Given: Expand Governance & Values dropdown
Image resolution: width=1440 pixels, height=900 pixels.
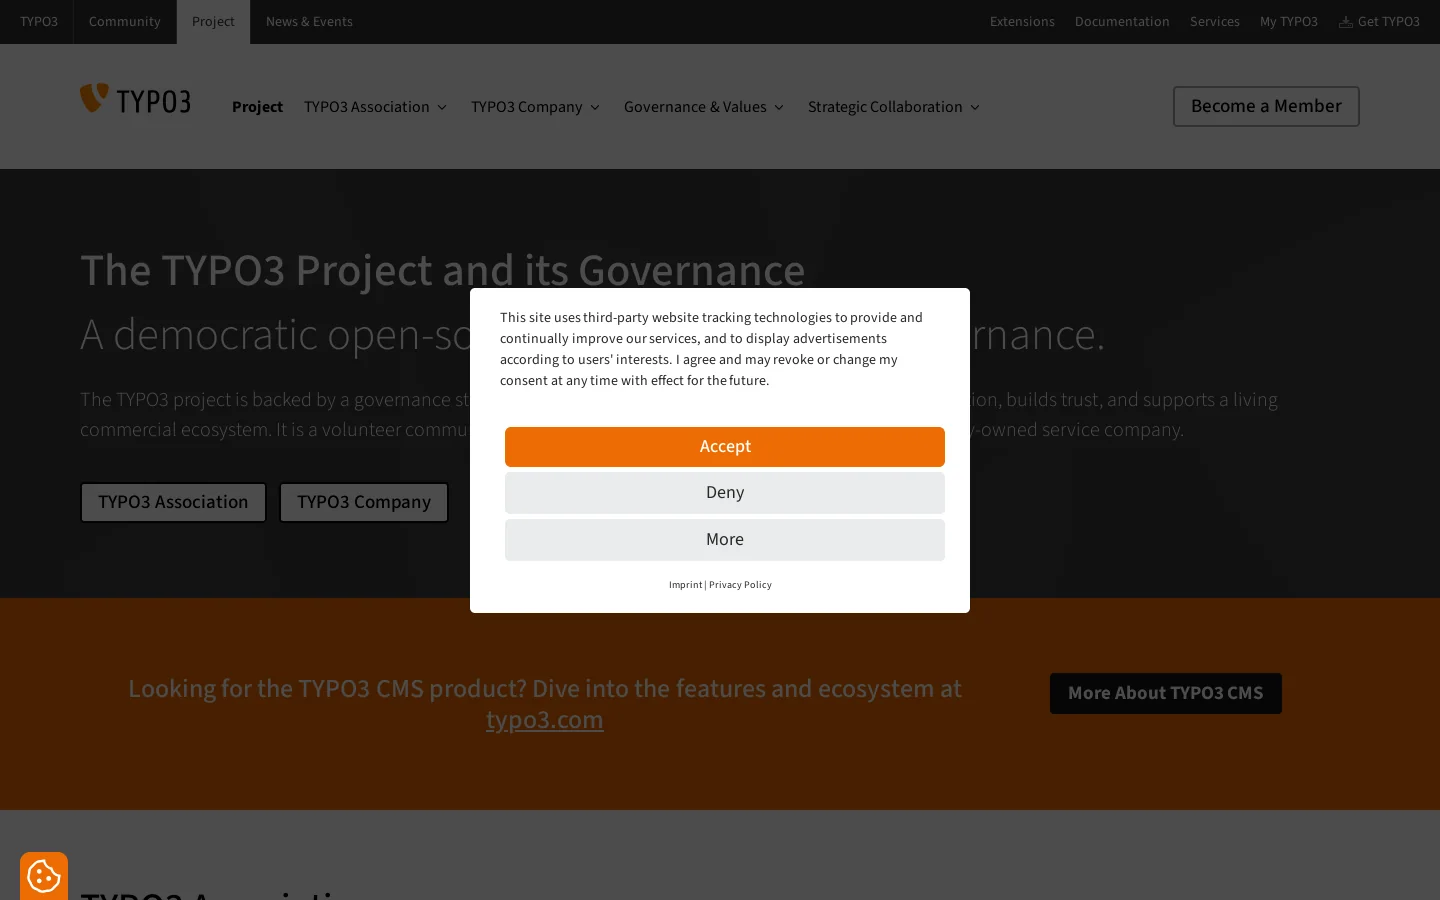Looking at the screenshot, I should tap(704, 107).
